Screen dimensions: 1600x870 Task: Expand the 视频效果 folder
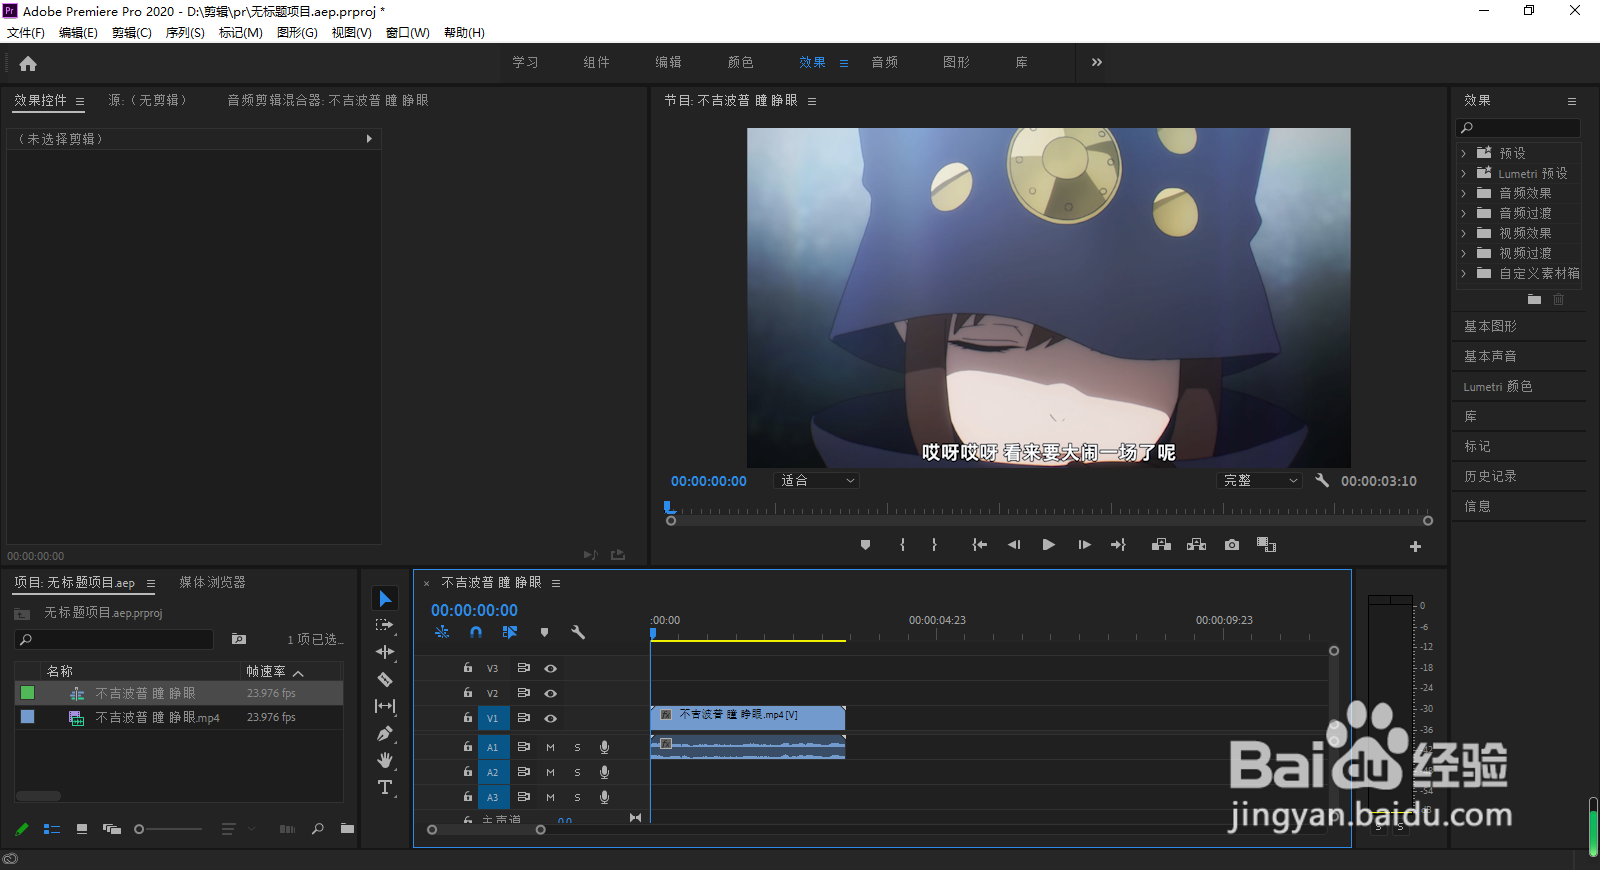(x=1463, y=233)
